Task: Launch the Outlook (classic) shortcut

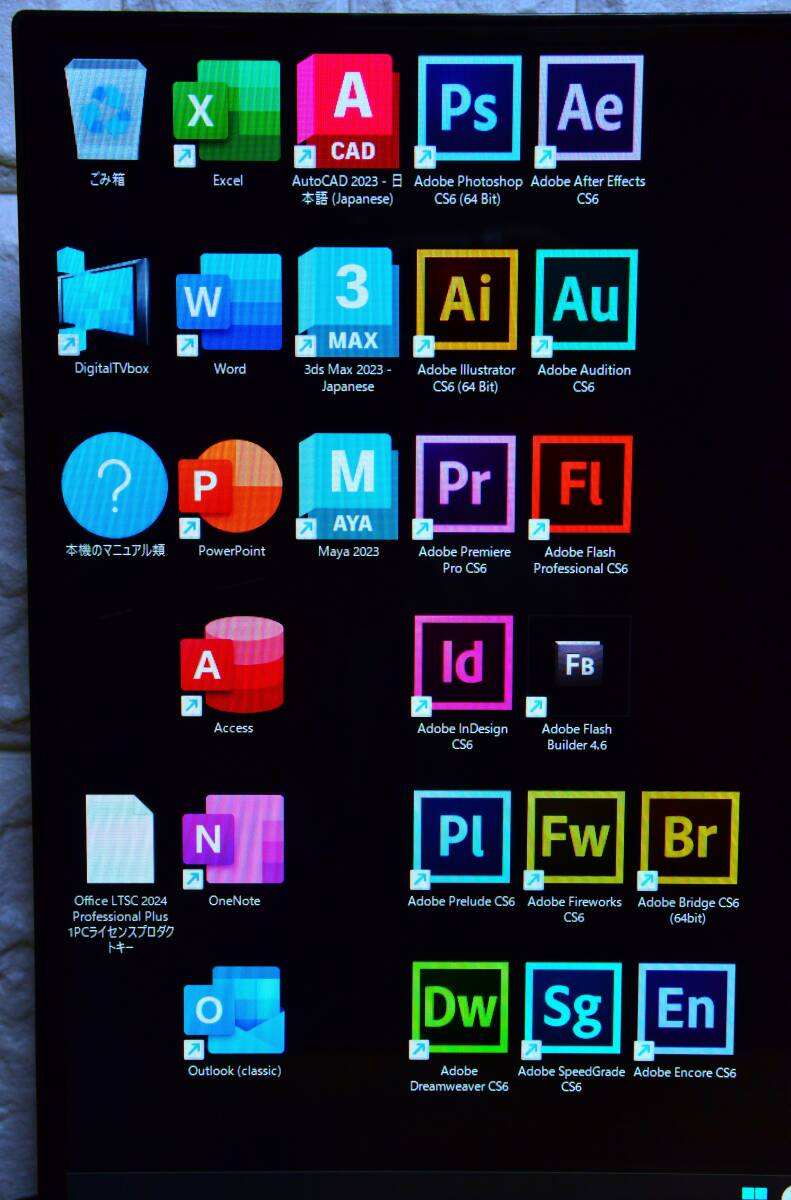Action: pyautogui.click(x=235, y=1011)
